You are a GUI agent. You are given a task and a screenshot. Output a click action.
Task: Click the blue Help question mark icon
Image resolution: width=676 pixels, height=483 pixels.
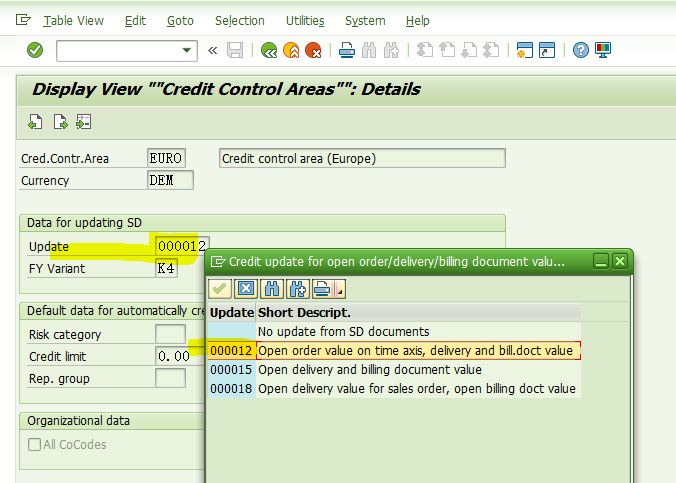[581, 50]
